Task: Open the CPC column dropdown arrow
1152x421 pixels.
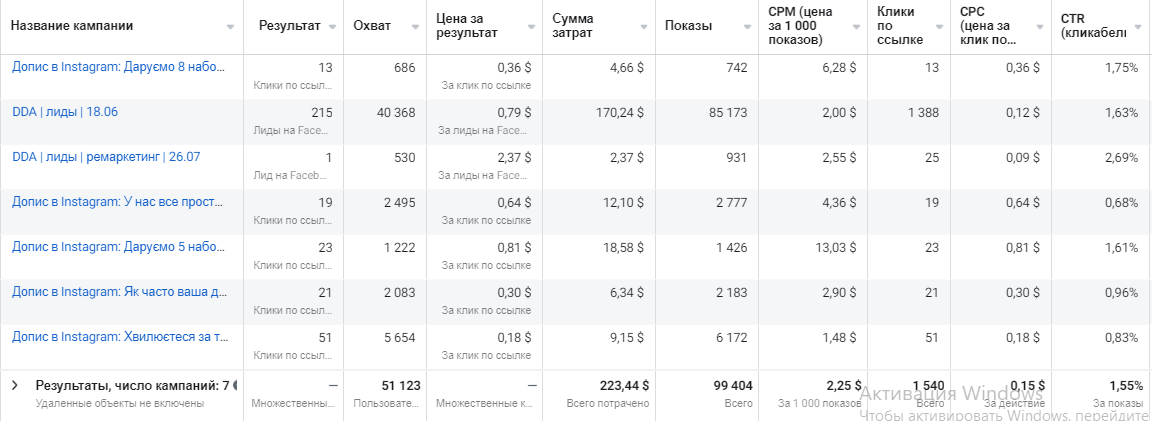Action: click(1041, 27)
